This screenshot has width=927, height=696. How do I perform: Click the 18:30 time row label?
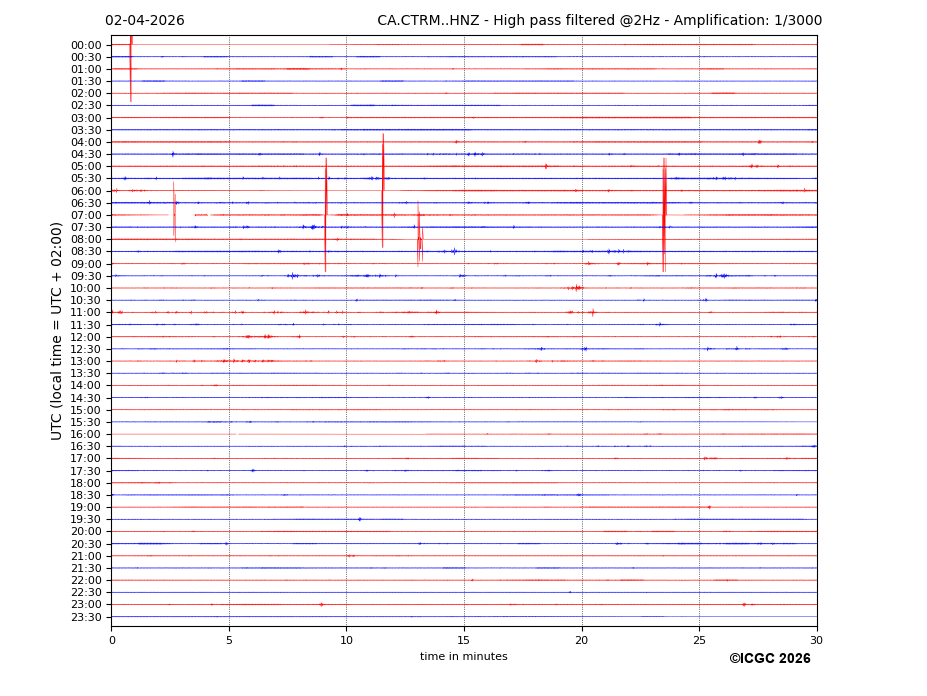point(85,495)
